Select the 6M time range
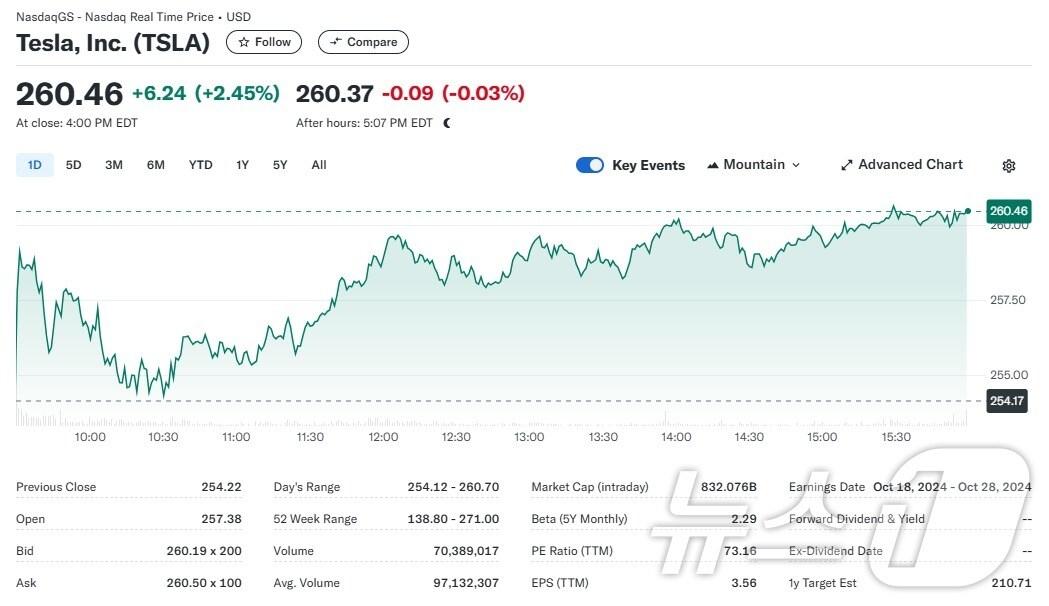The height and width of the screenshot is (606, 1049). [156, 165]
